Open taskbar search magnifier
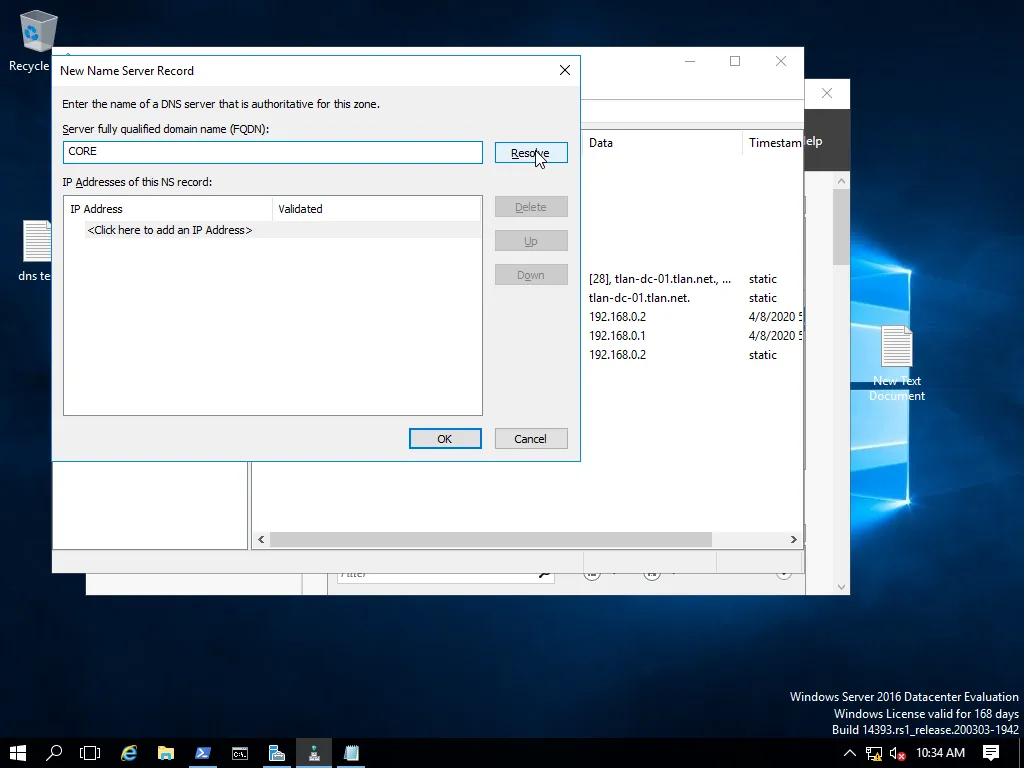The height and width of the screenshot is (768, 1024). 55,753
